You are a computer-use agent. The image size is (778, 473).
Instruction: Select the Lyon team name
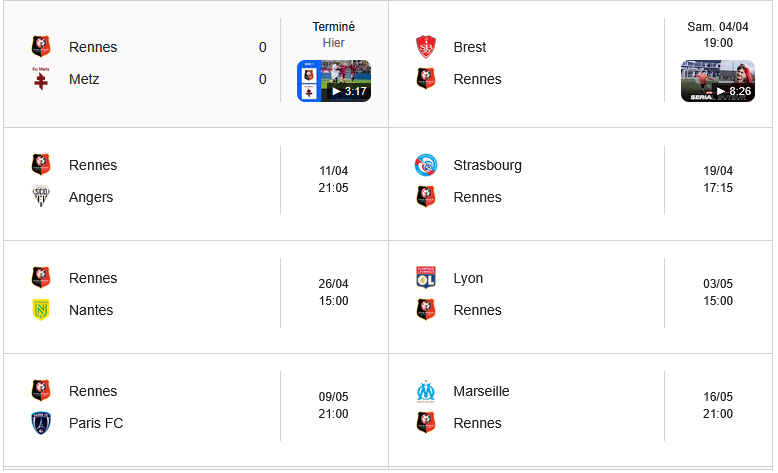pos(468,278)
